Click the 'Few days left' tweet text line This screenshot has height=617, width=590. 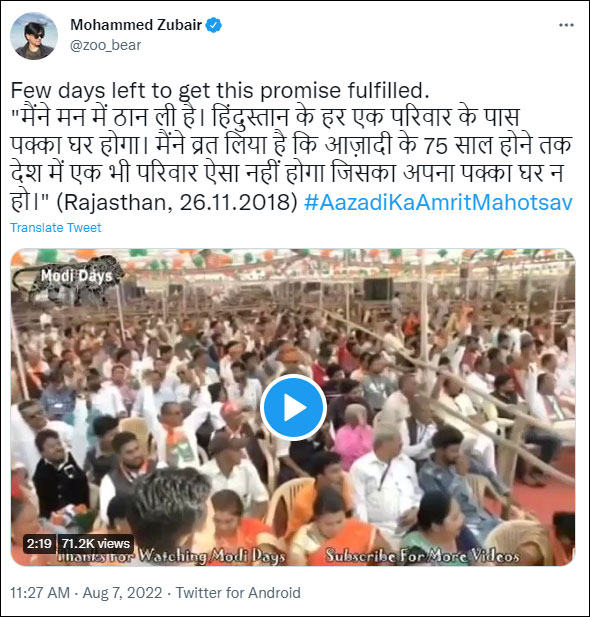coord(220,91)
